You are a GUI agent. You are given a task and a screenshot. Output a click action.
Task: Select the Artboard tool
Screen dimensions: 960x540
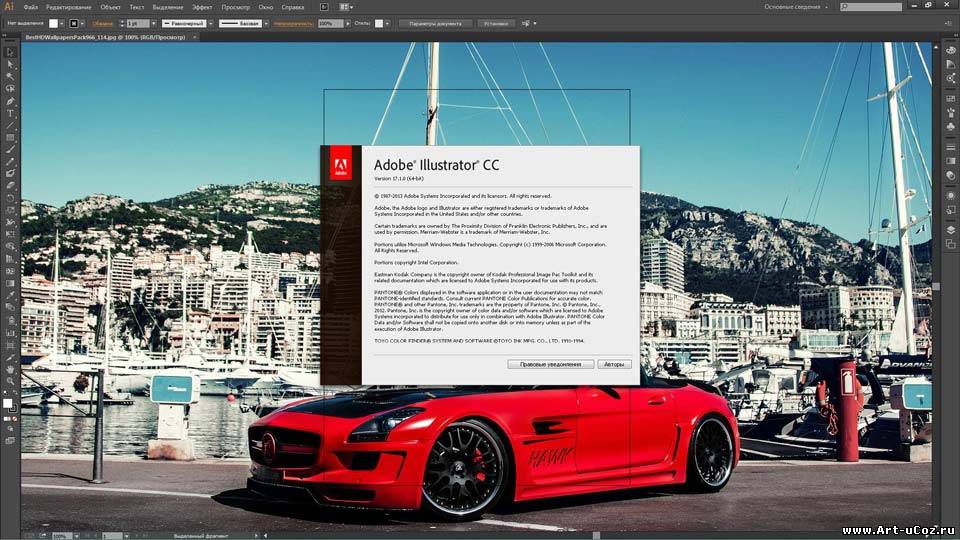10,345
